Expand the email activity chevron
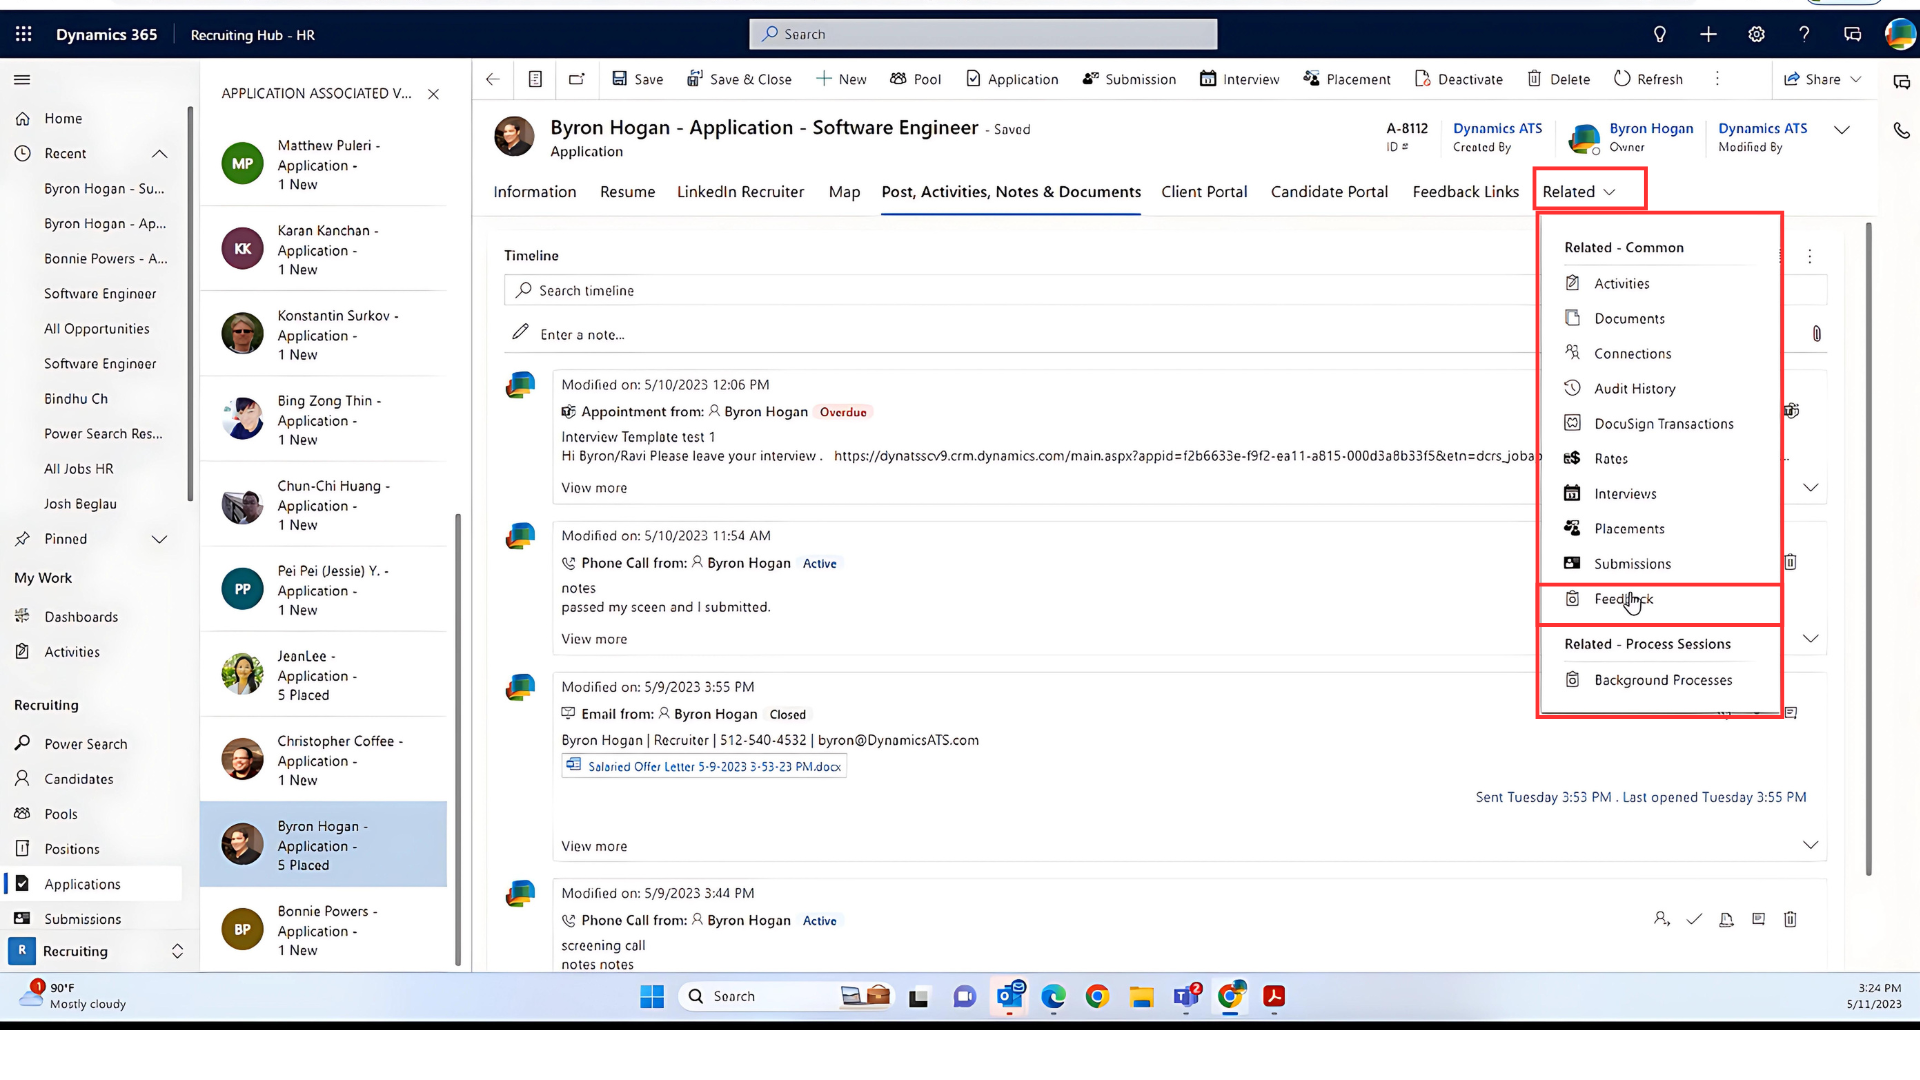This screenshot has height=1080, width=1920. (x=1810, y=846)
